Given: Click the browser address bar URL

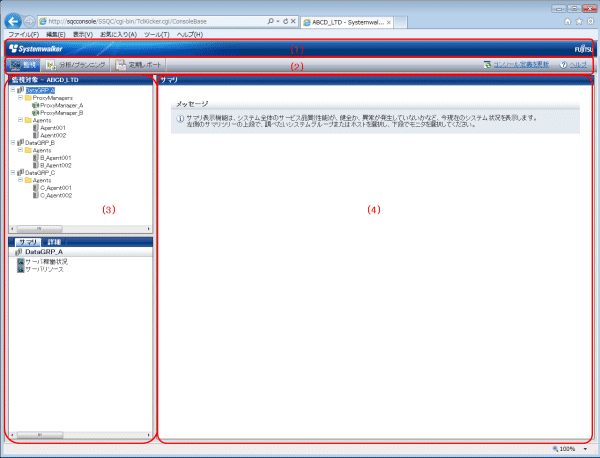Looking at the screenshot, I should 127,21.
